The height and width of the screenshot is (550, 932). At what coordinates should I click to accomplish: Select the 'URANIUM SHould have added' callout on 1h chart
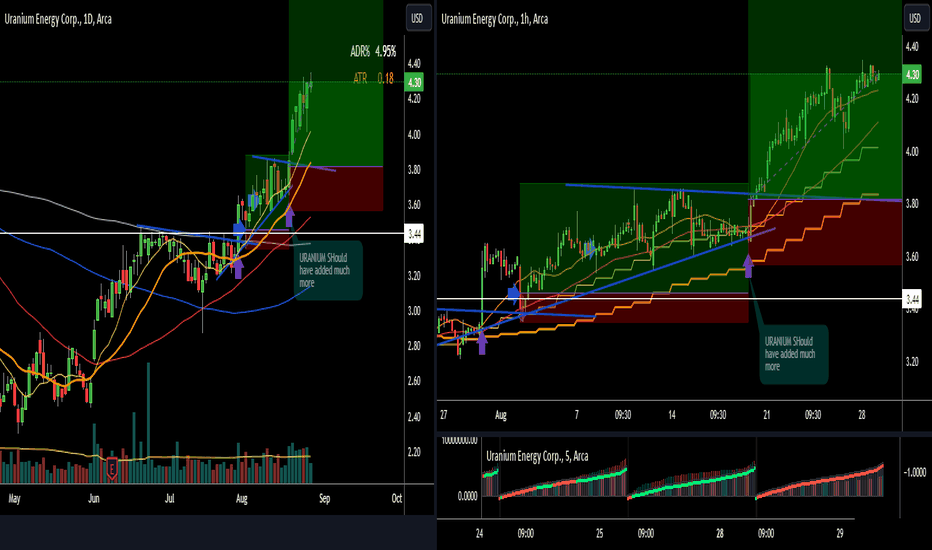pos(794,354)
